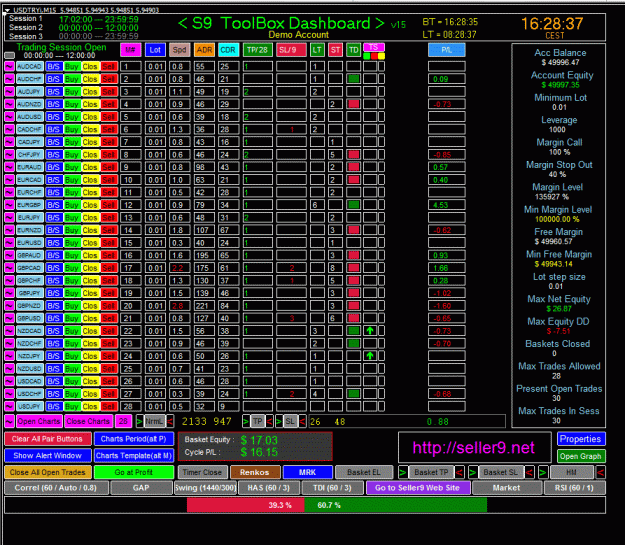The image size is (625, 545).
Task: Click the red arrow right of HM
Action: (x=601, y=472)
